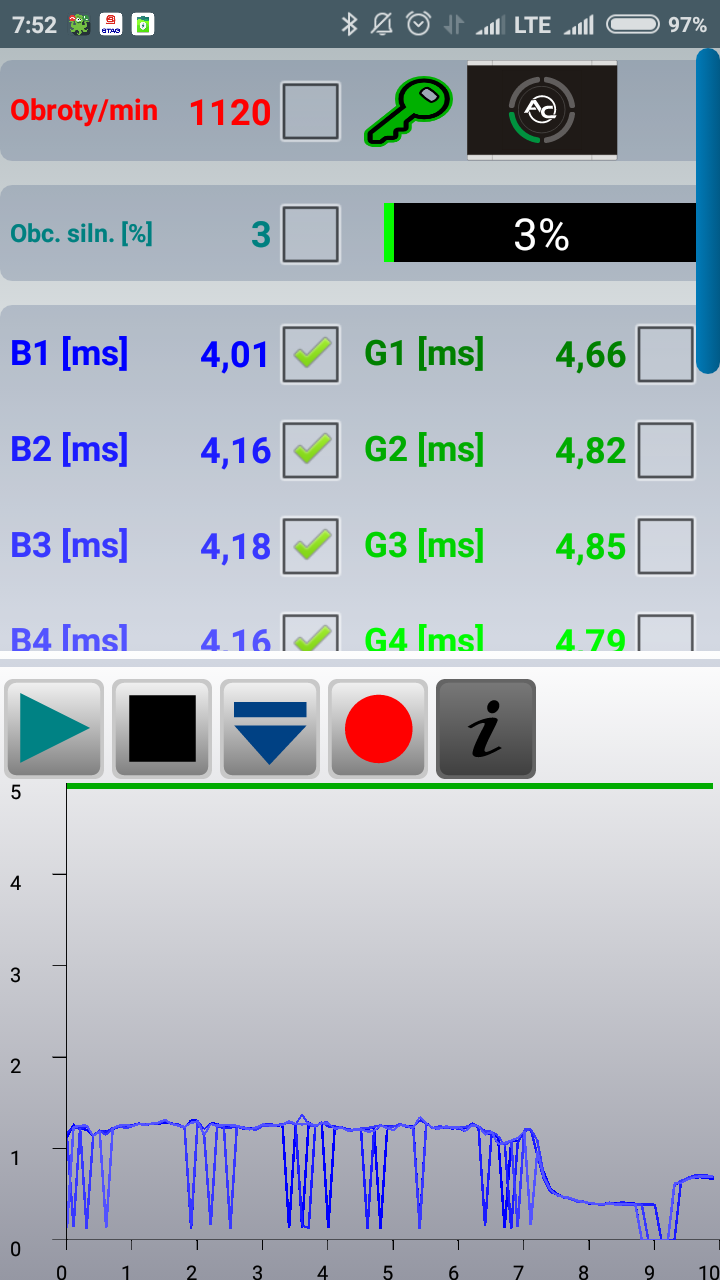Viewport: 720px width, 1280px height.
Task: Enable the Obroty/min checkbox
Action: pos(311,111)
